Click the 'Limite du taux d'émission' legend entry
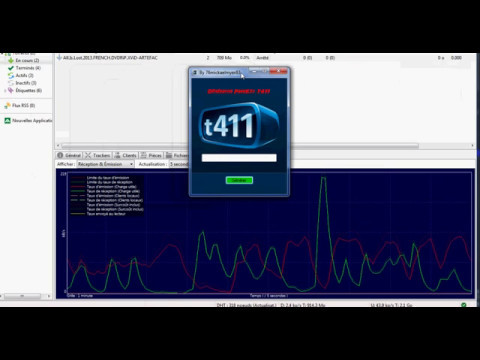480x360 pixels. tap(108, 178)
